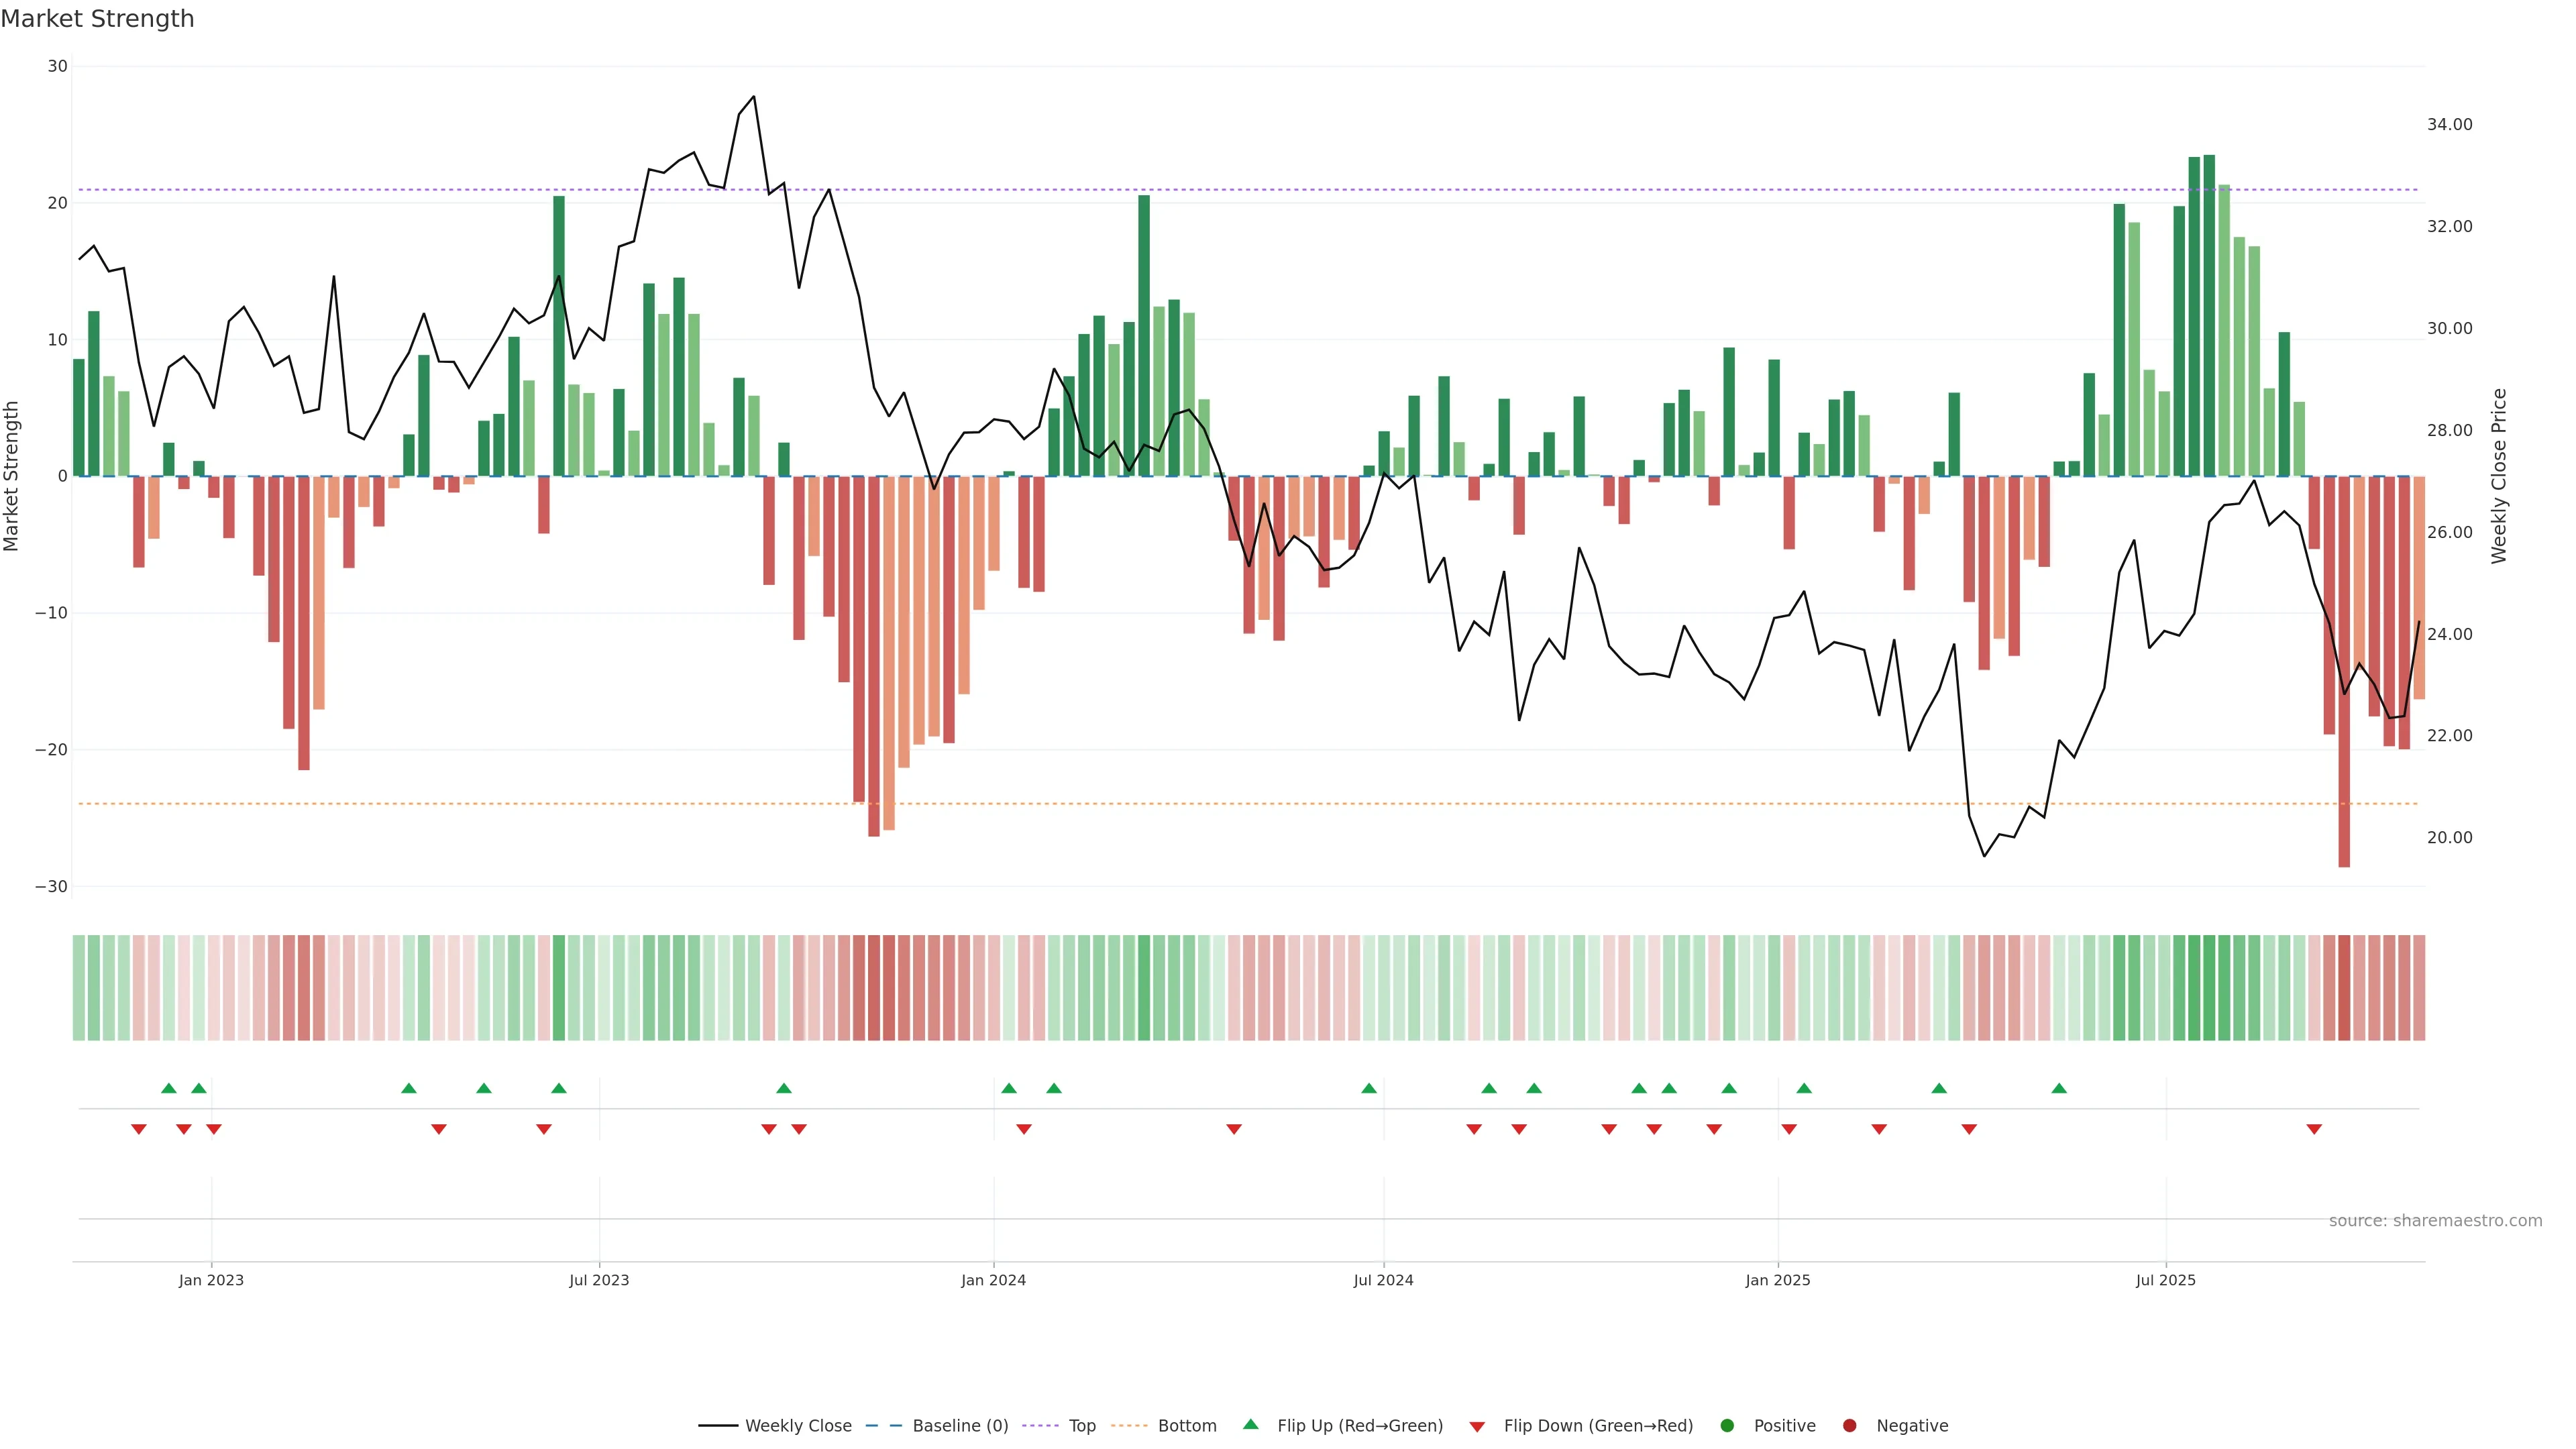Click the Jul 2025 x-axis label
This screenshot has width=2576, height=1449.
[2165, 1280]
